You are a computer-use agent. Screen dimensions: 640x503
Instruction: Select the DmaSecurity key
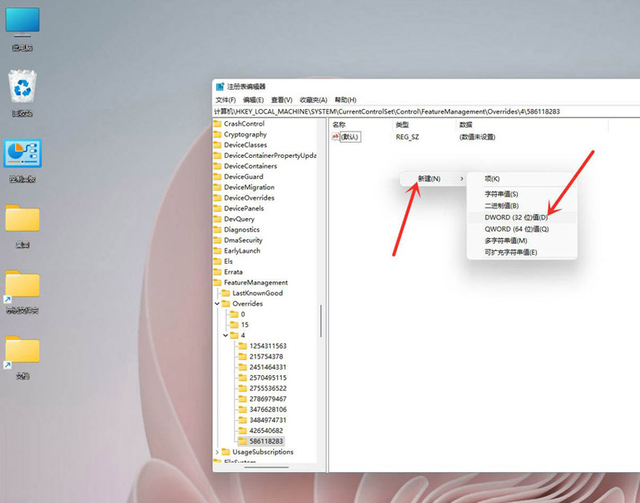pos(243,240)
